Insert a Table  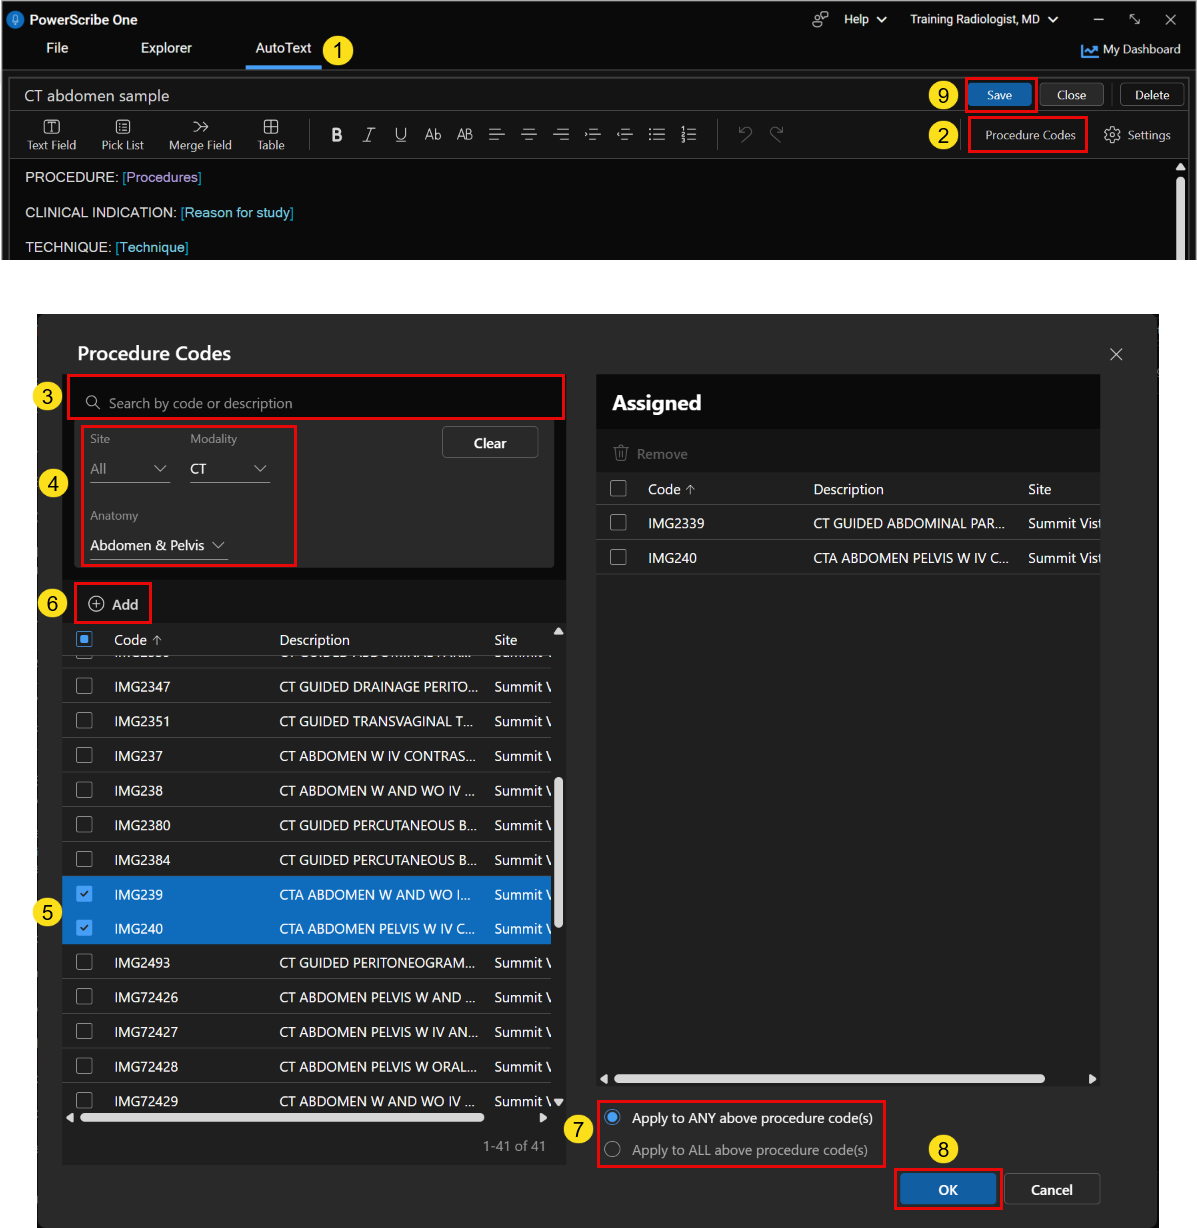point(271,135)
